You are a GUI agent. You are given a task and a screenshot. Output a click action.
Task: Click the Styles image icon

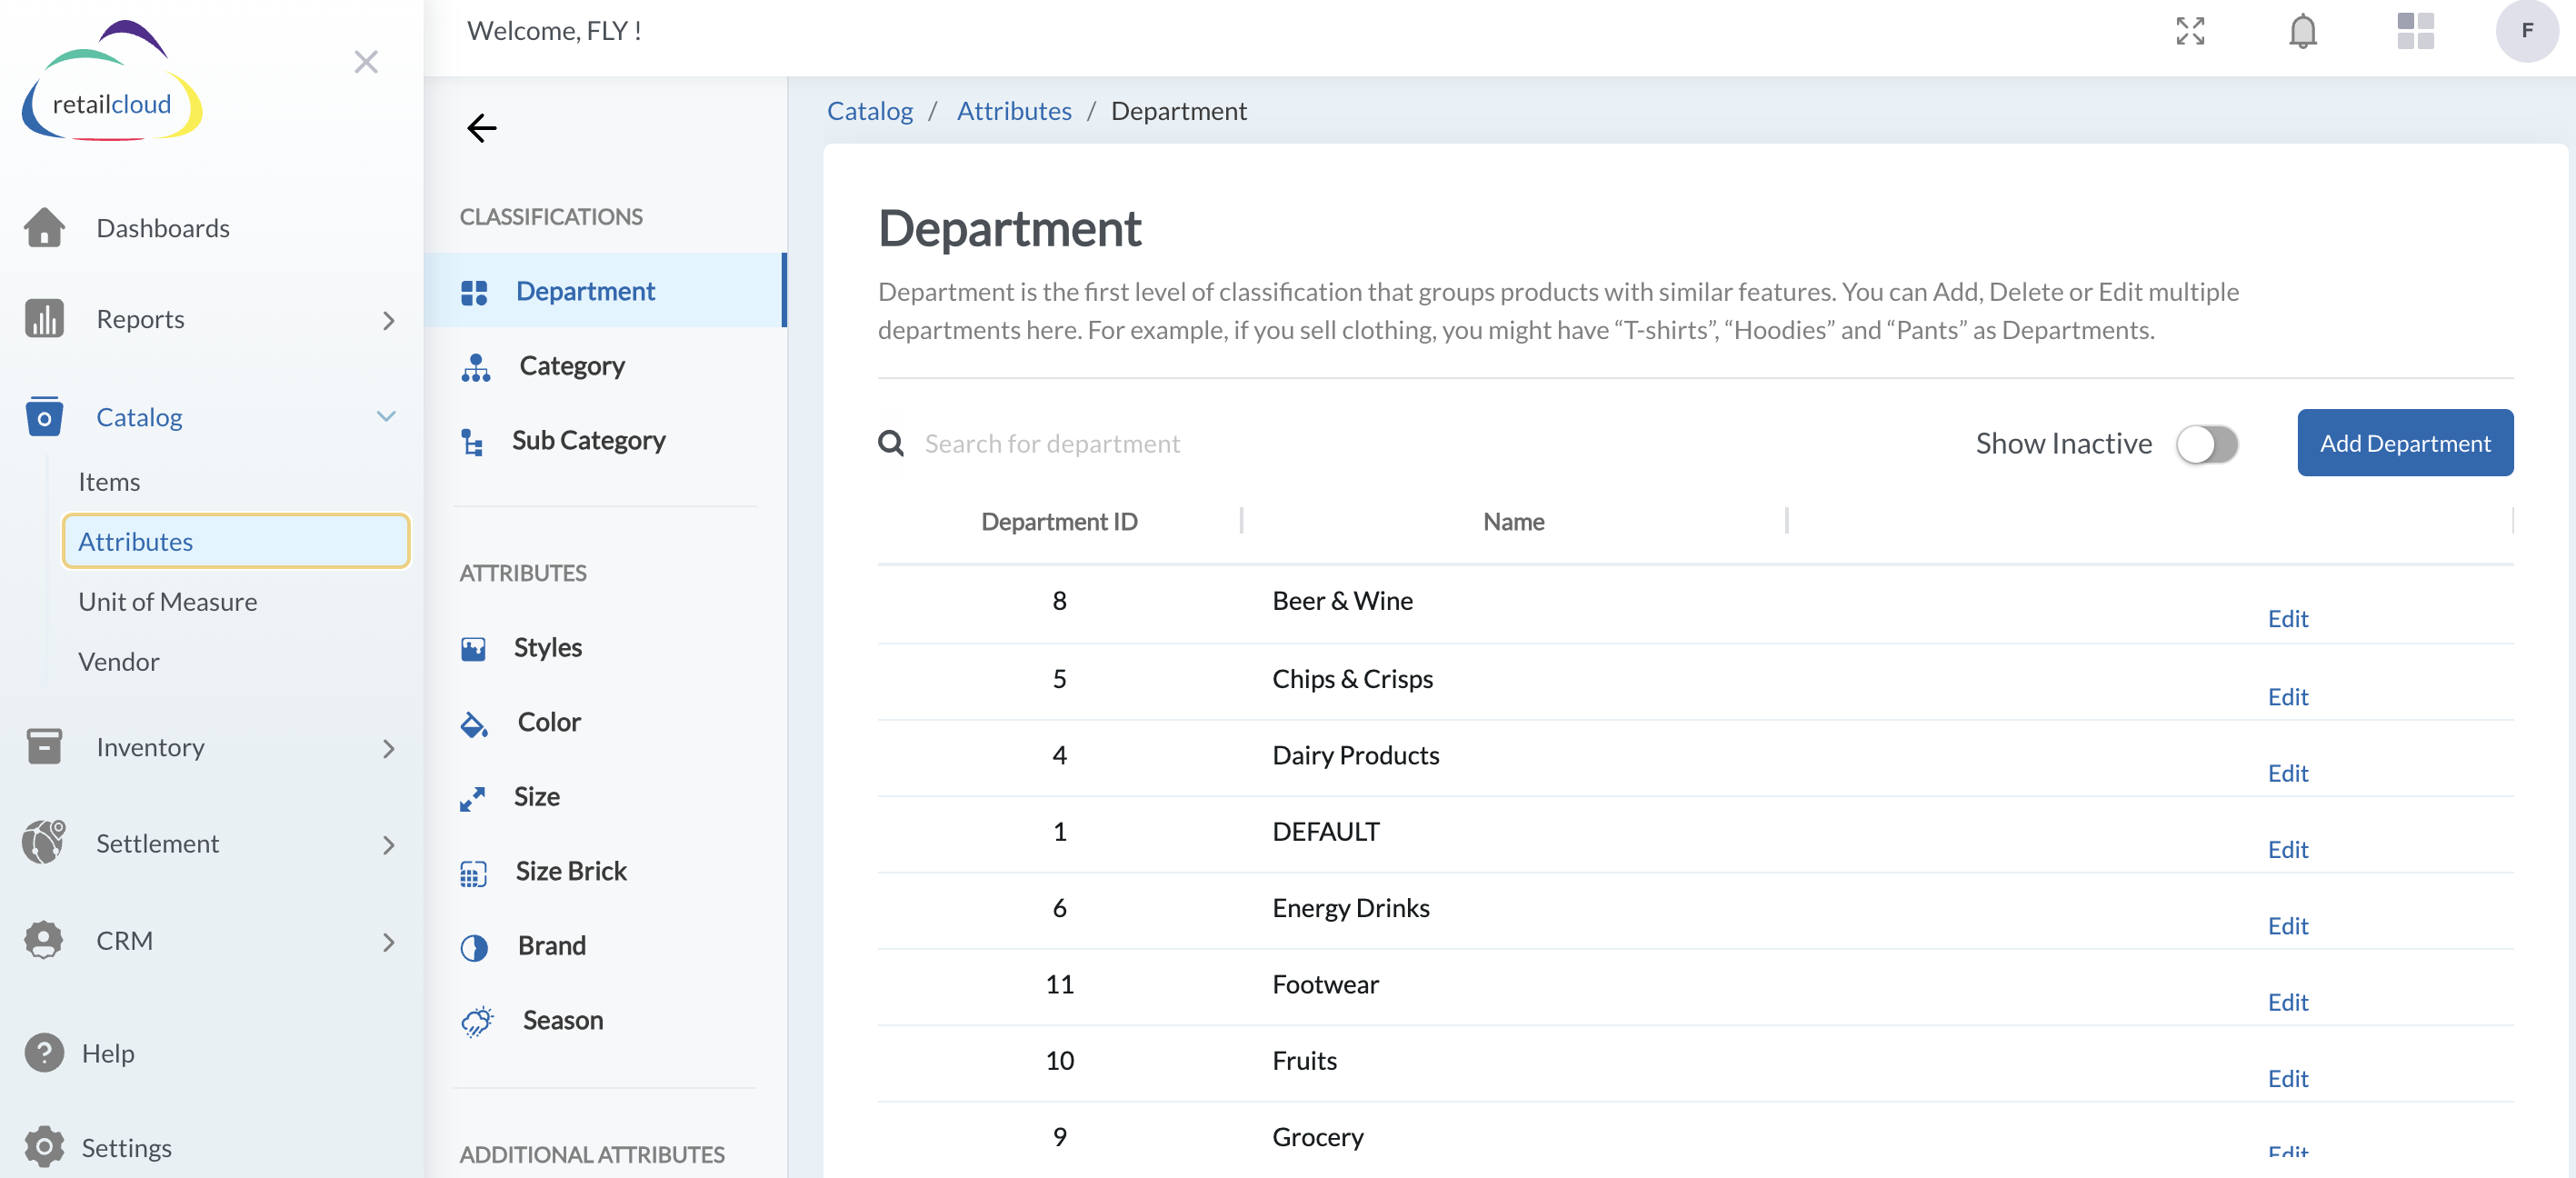473,649
